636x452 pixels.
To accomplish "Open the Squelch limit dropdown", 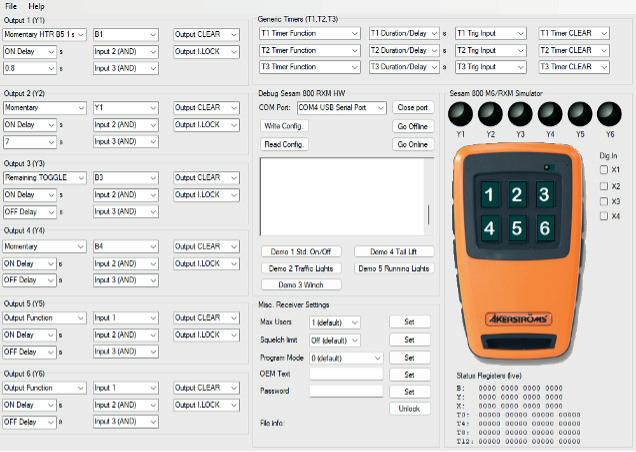I will point(335,340).
